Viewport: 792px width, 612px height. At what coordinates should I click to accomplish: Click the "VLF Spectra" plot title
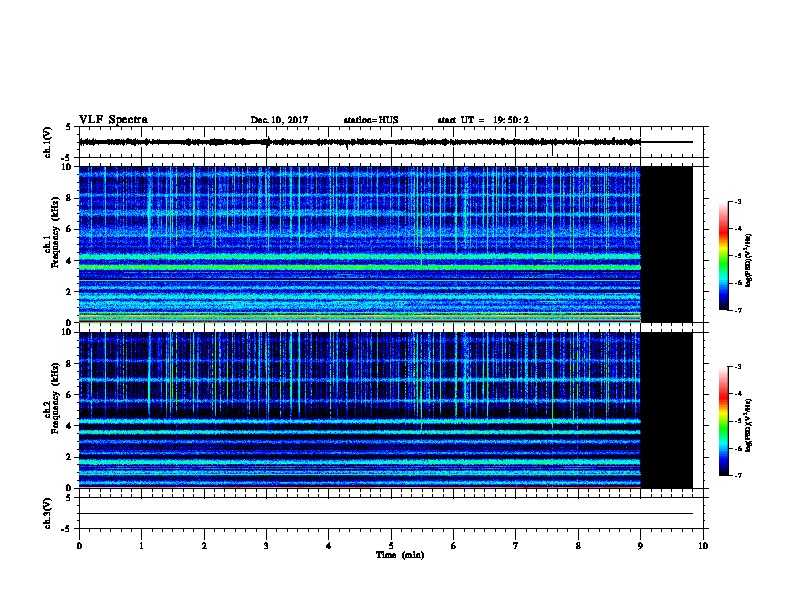coord(113,120)
